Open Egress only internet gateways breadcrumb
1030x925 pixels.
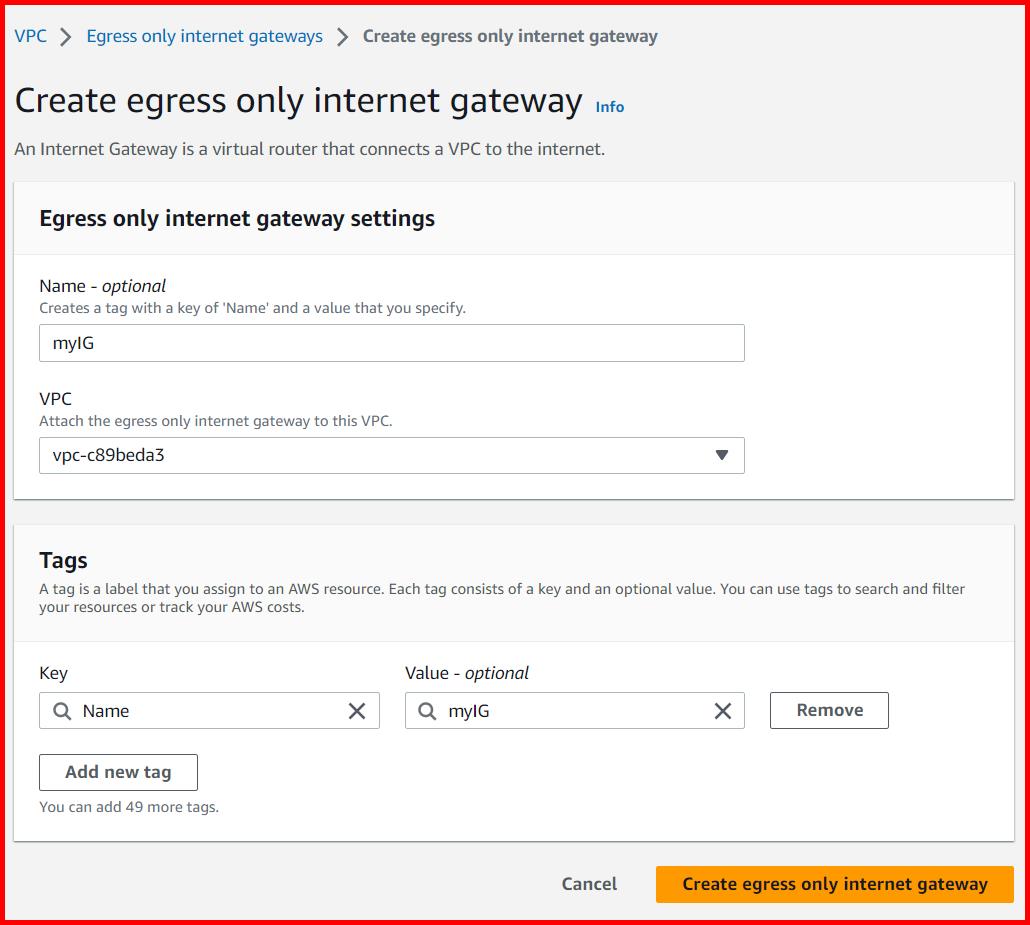204,36
